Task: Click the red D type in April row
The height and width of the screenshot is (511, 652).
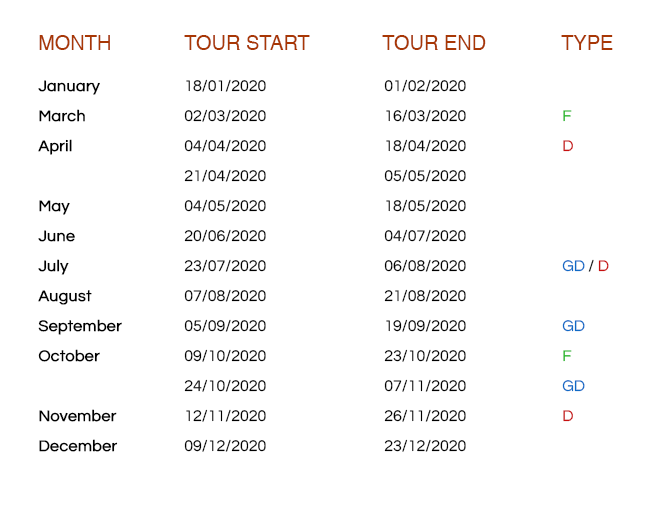Action: point(568,146)
